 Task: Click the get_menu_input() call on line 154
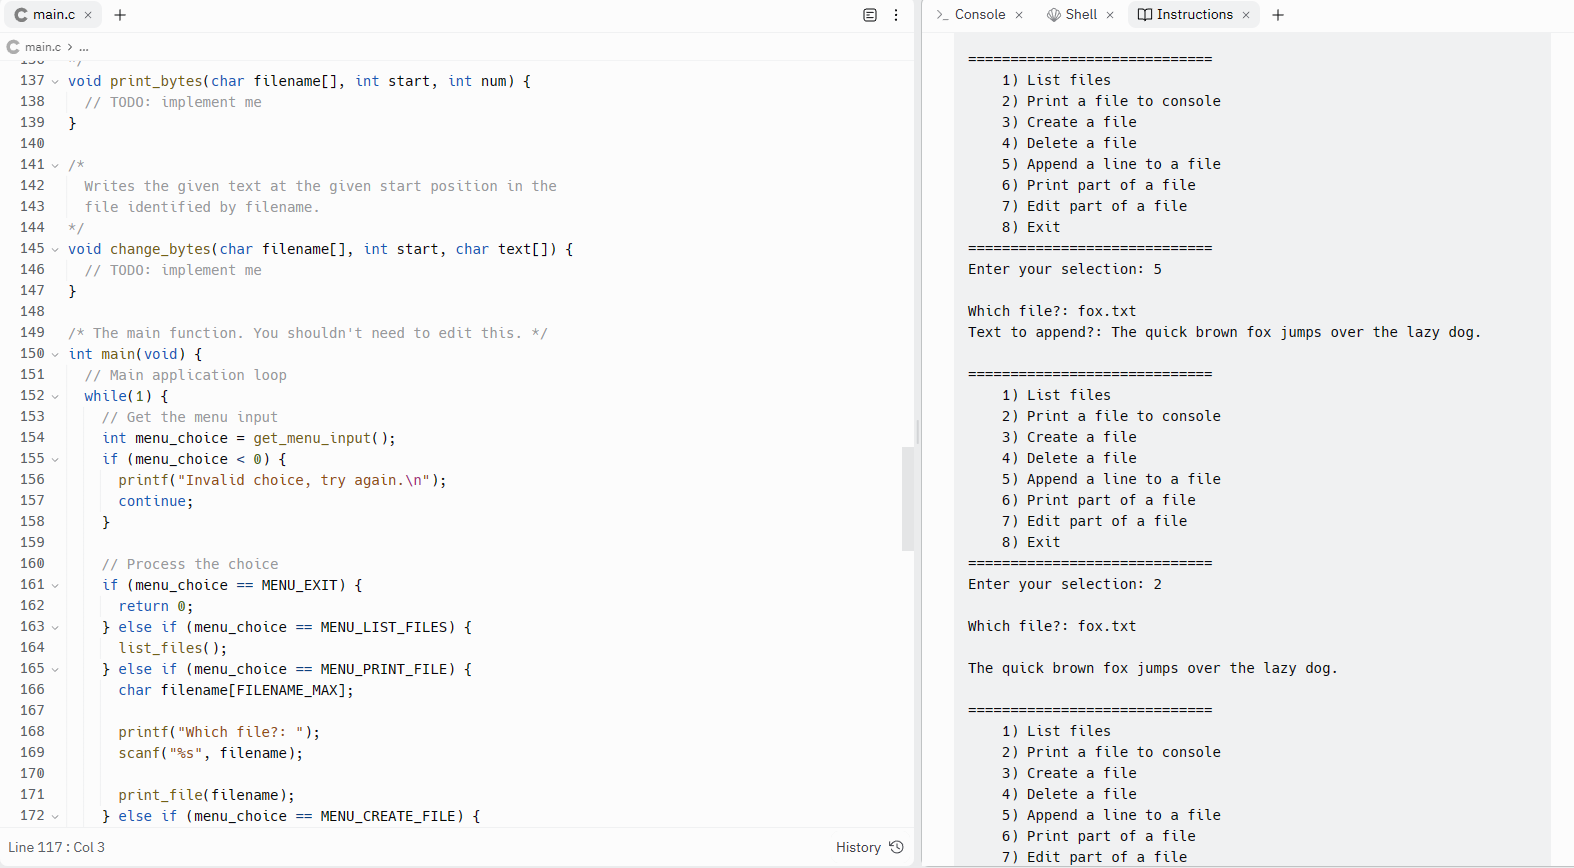point(324,438)
